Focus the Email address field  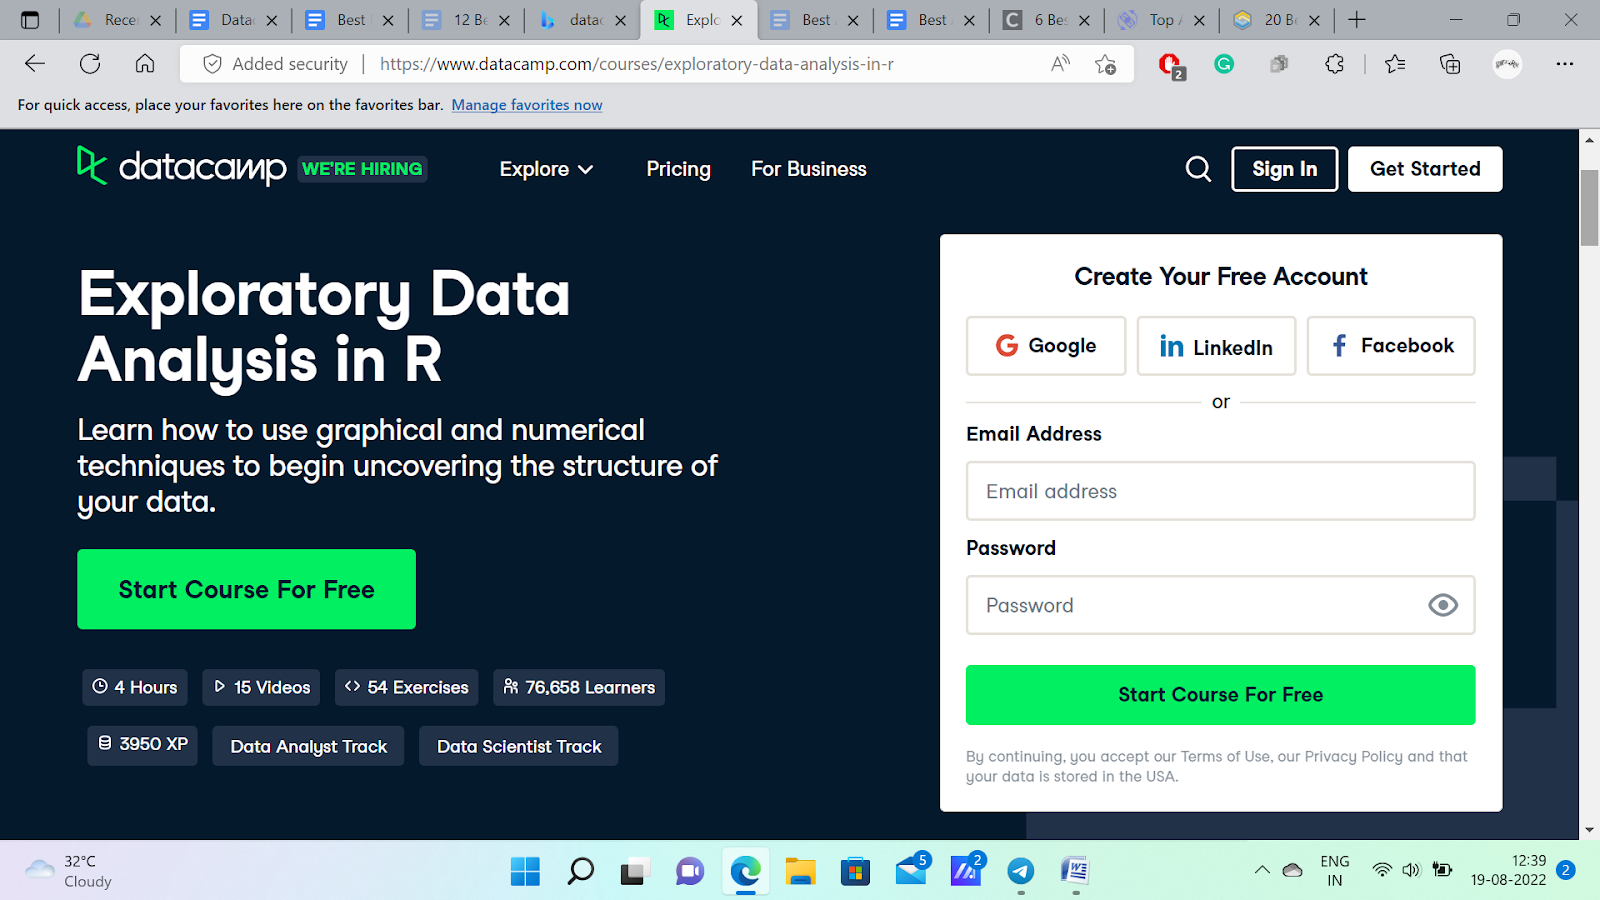click(x=1220, y=491)
